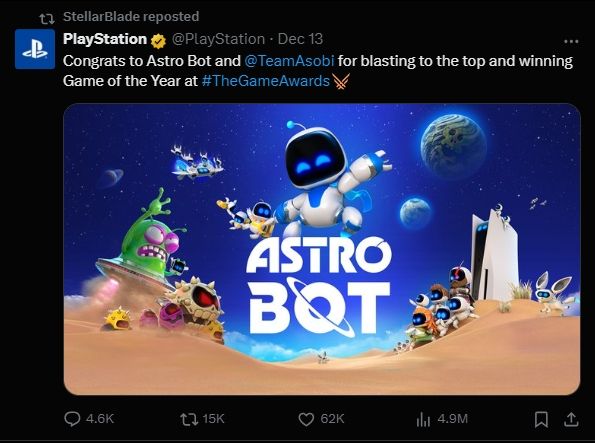The image size is (595, 443).
Task: Share the post via upload arrow icon
Action: pos(571,419)
